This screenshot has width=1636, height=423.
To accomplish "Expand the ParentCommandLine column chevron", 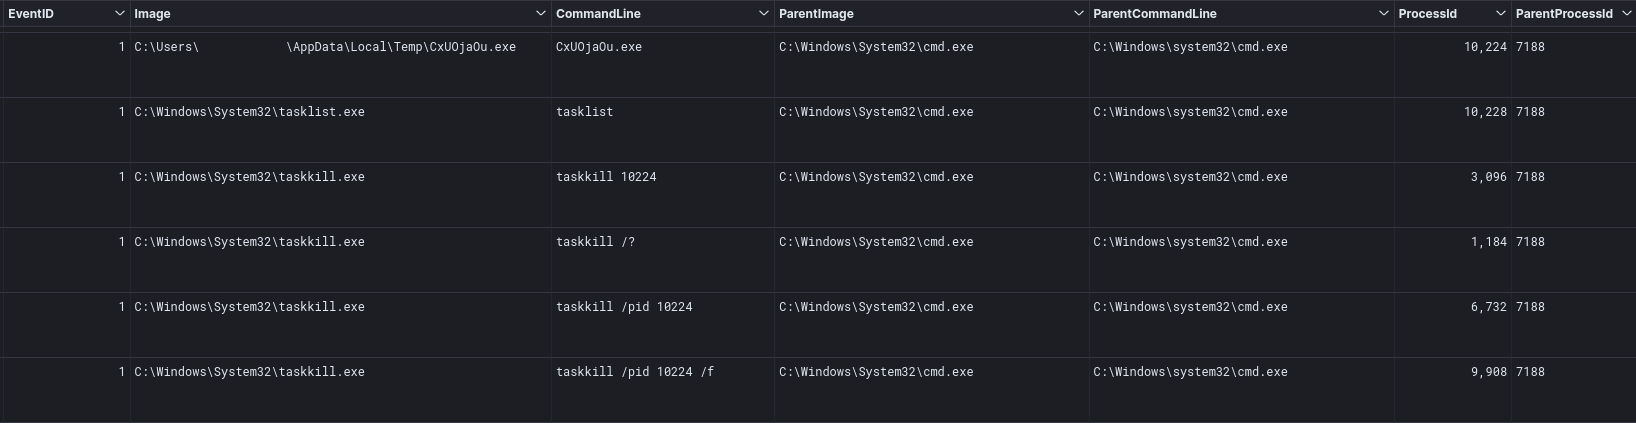I will point(1384,14).
